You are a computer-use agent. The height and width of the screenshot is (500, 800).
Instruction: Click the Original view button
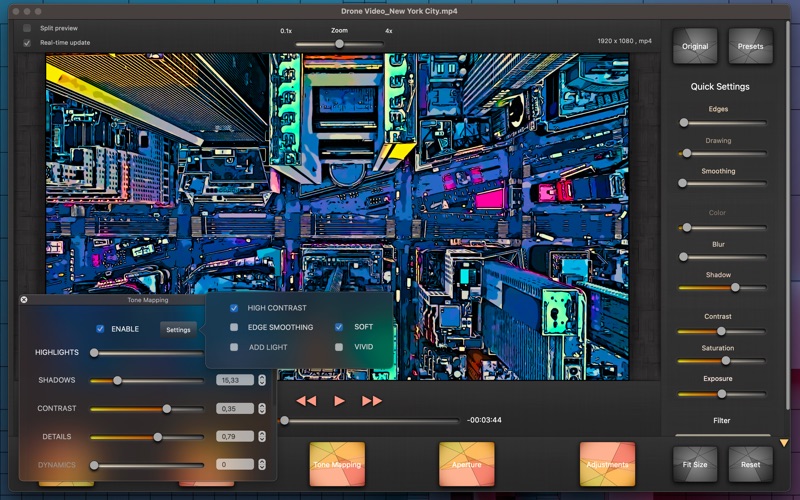pos(695,47)
